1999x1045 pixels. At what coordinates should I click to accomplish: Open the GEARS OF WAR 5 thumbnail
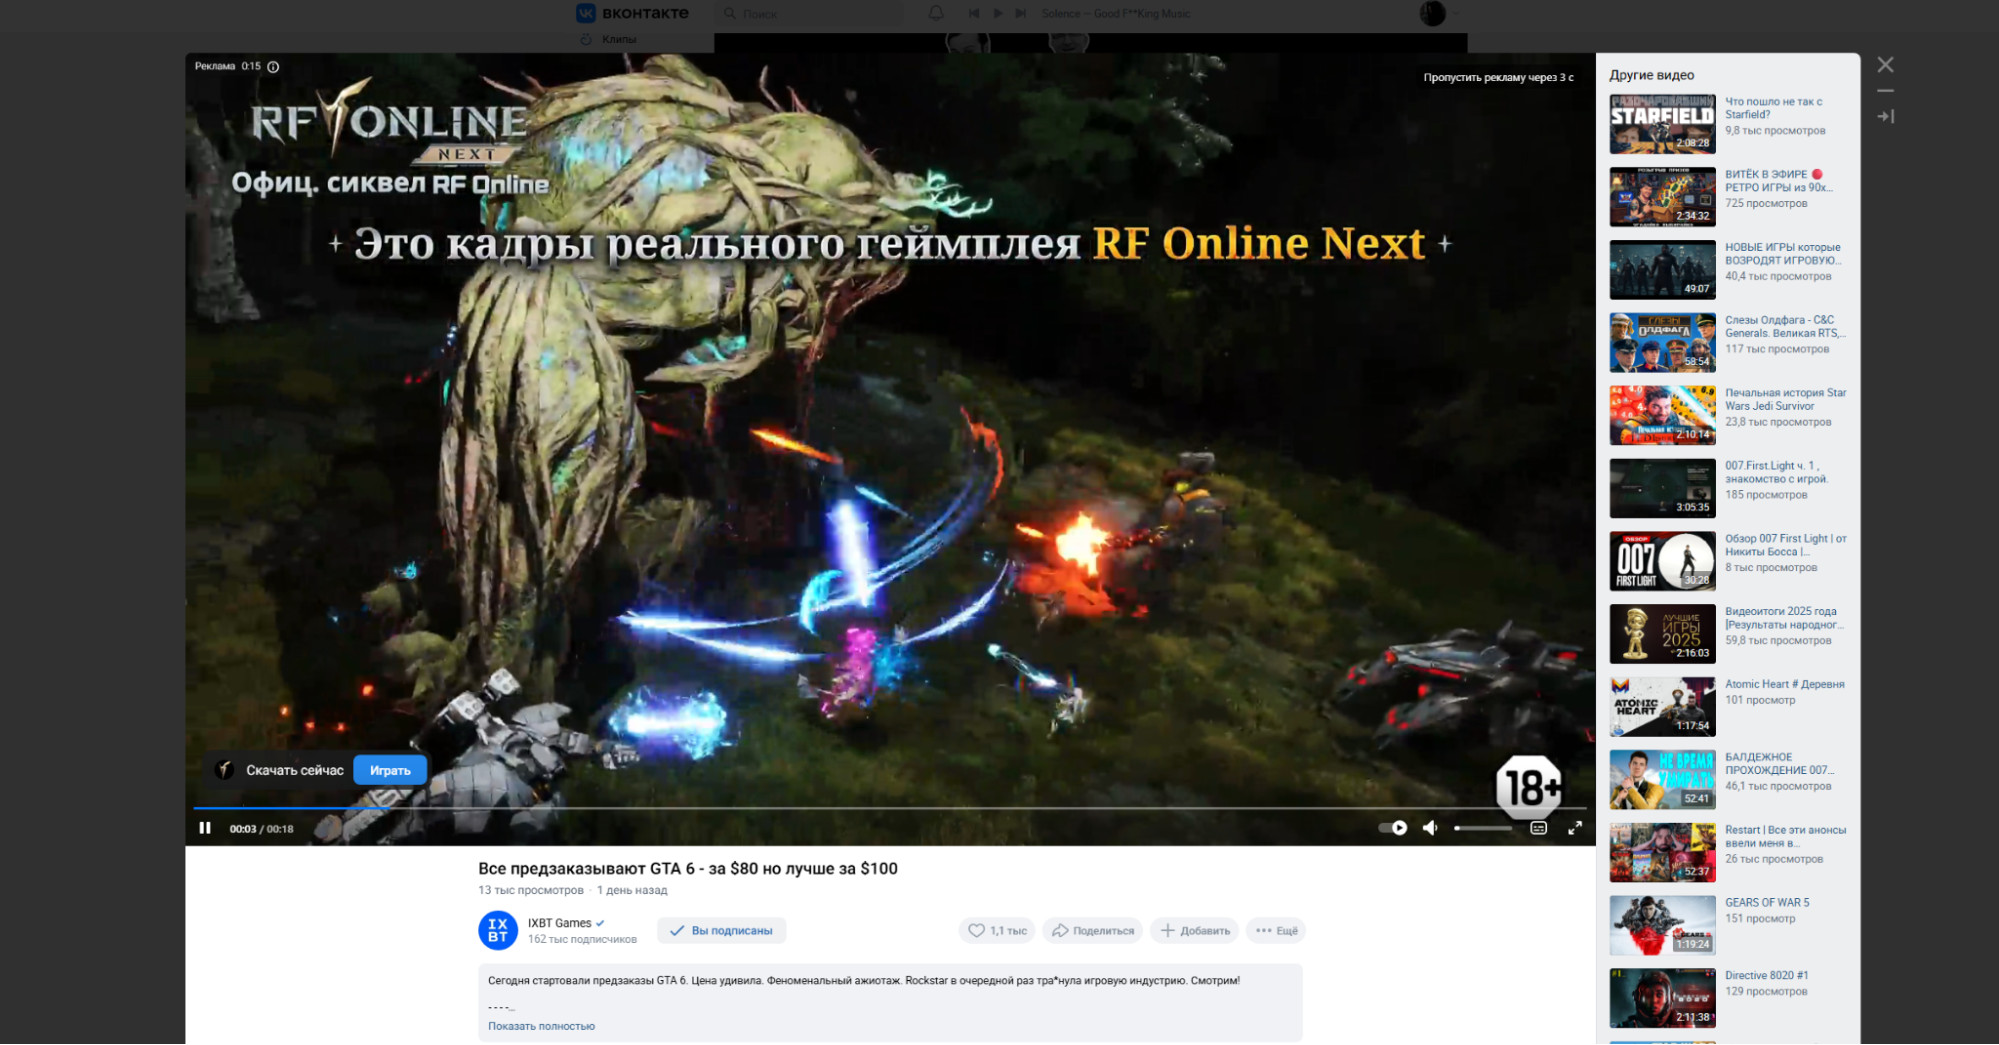pyautogui.click(x=1662, y=926)
